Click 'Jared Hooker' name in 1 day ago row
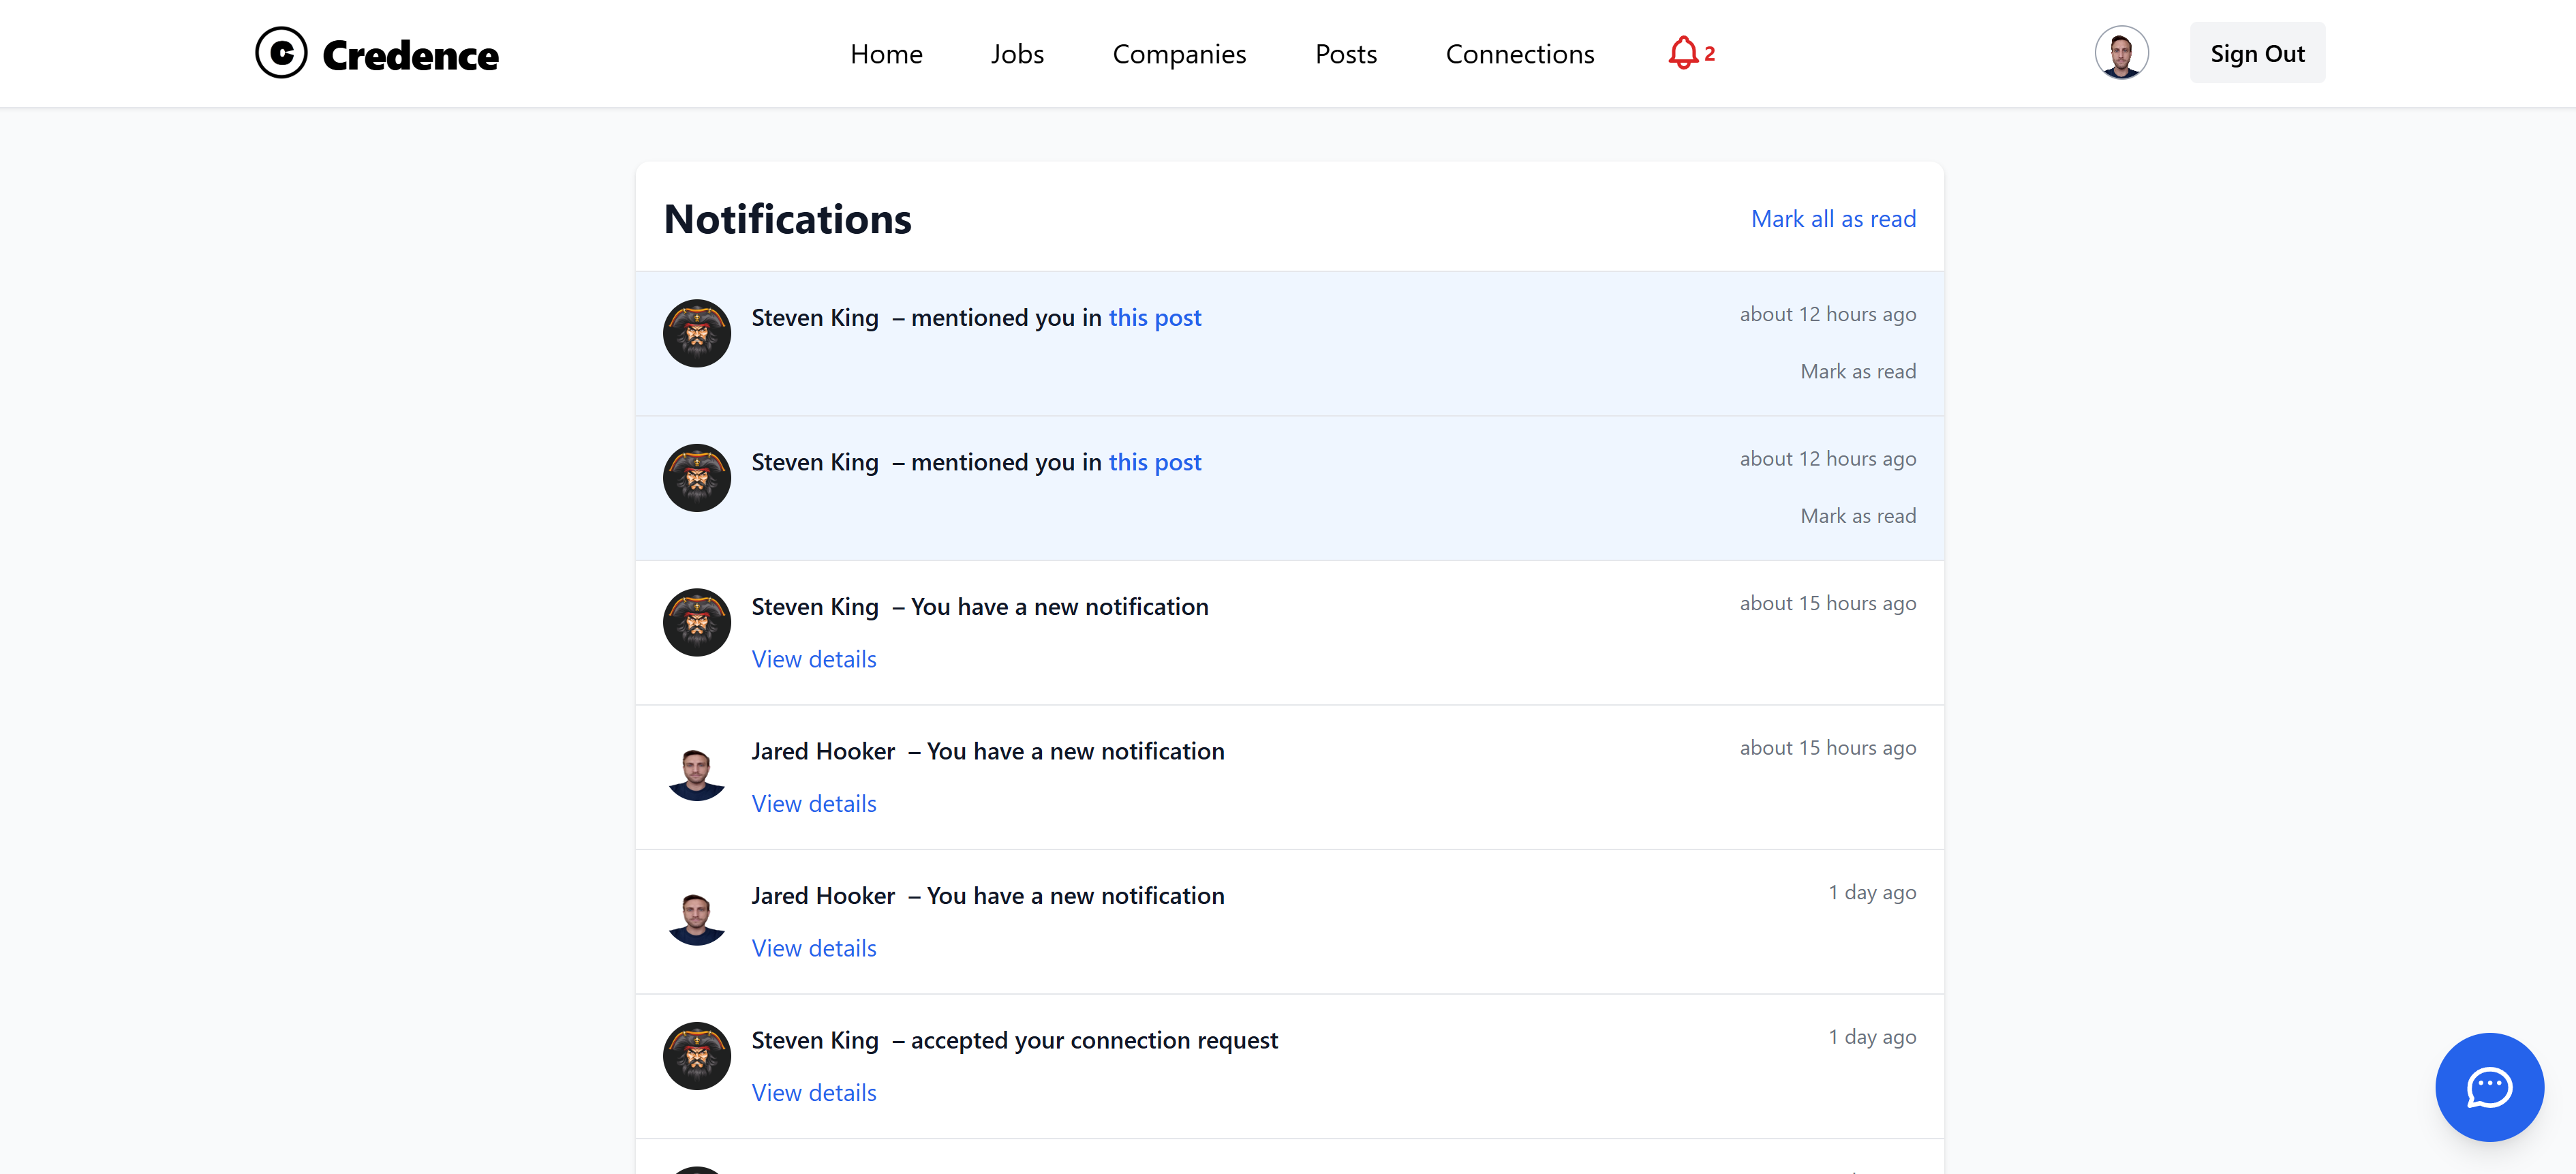The image size is (2576, 1174). point(822,896)
